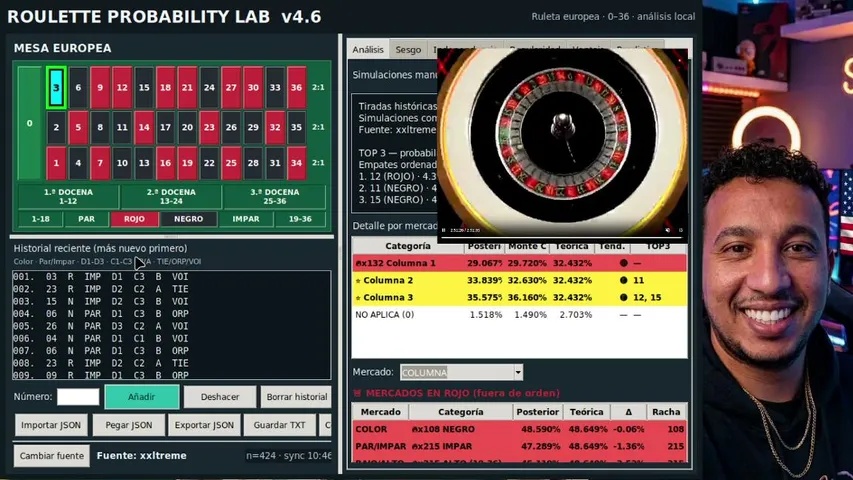Select the PAR bet
The image size is (853, 480).
86,219
